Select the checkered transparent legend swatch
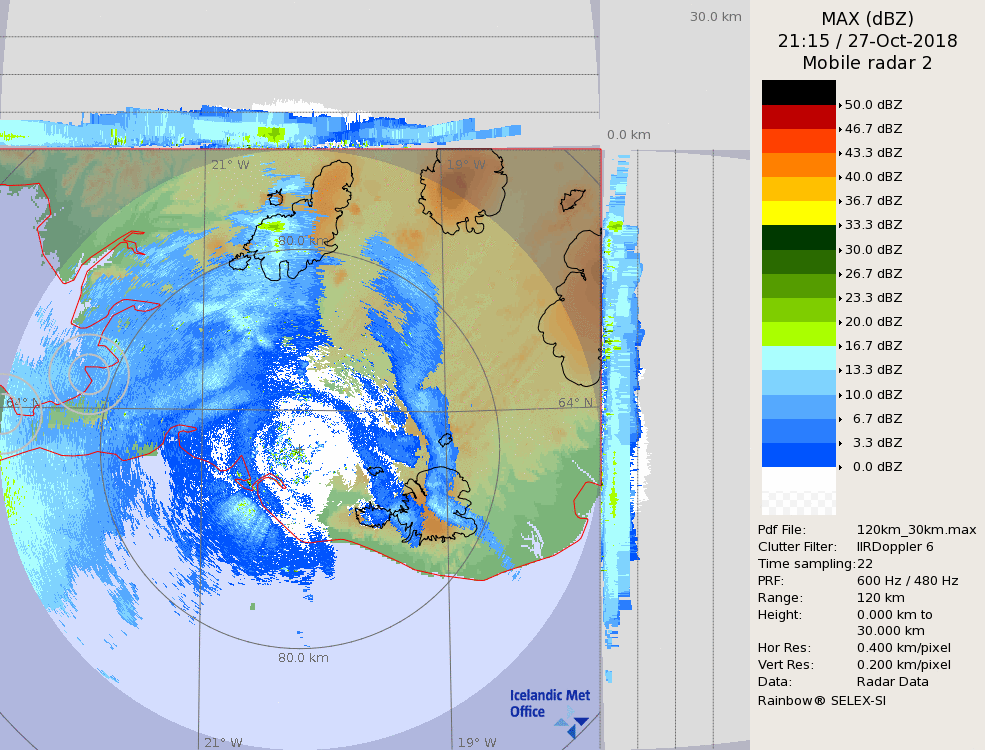Screen dimensions: 985x750 point(798,503)
